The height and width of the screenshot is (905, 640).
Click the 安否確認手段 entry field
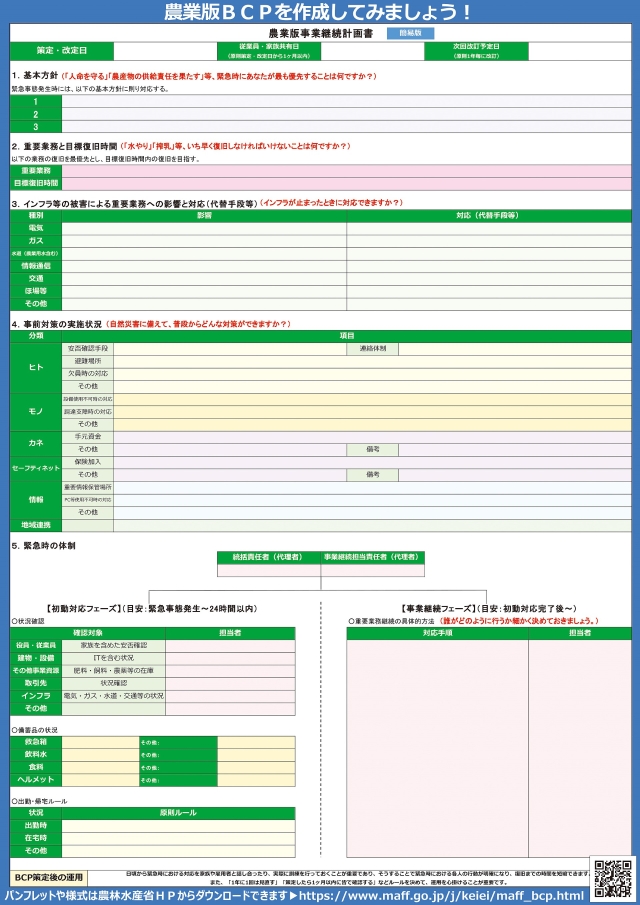point(230,349)
